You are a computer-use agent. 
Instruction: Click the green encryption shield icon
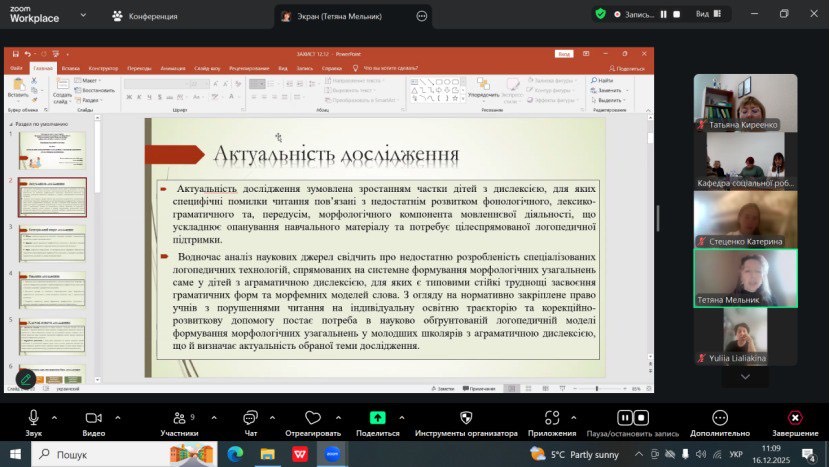click(x=600, y=14)
